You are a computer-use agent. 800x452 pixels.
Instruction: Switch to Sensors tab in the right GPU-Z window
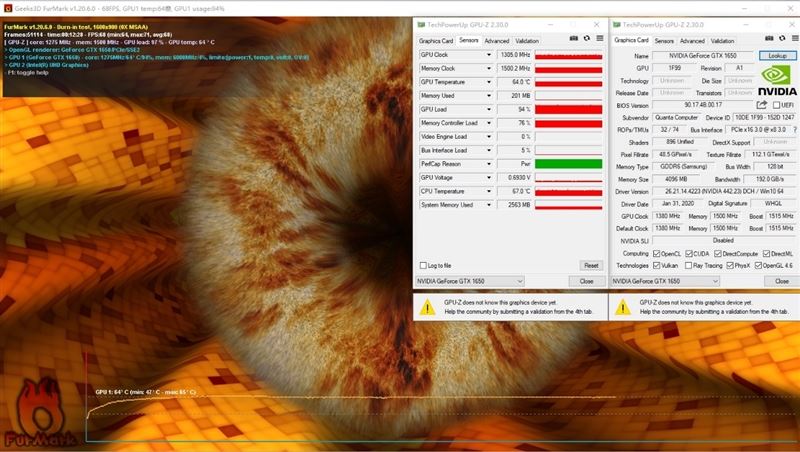[x=664, y=41]
